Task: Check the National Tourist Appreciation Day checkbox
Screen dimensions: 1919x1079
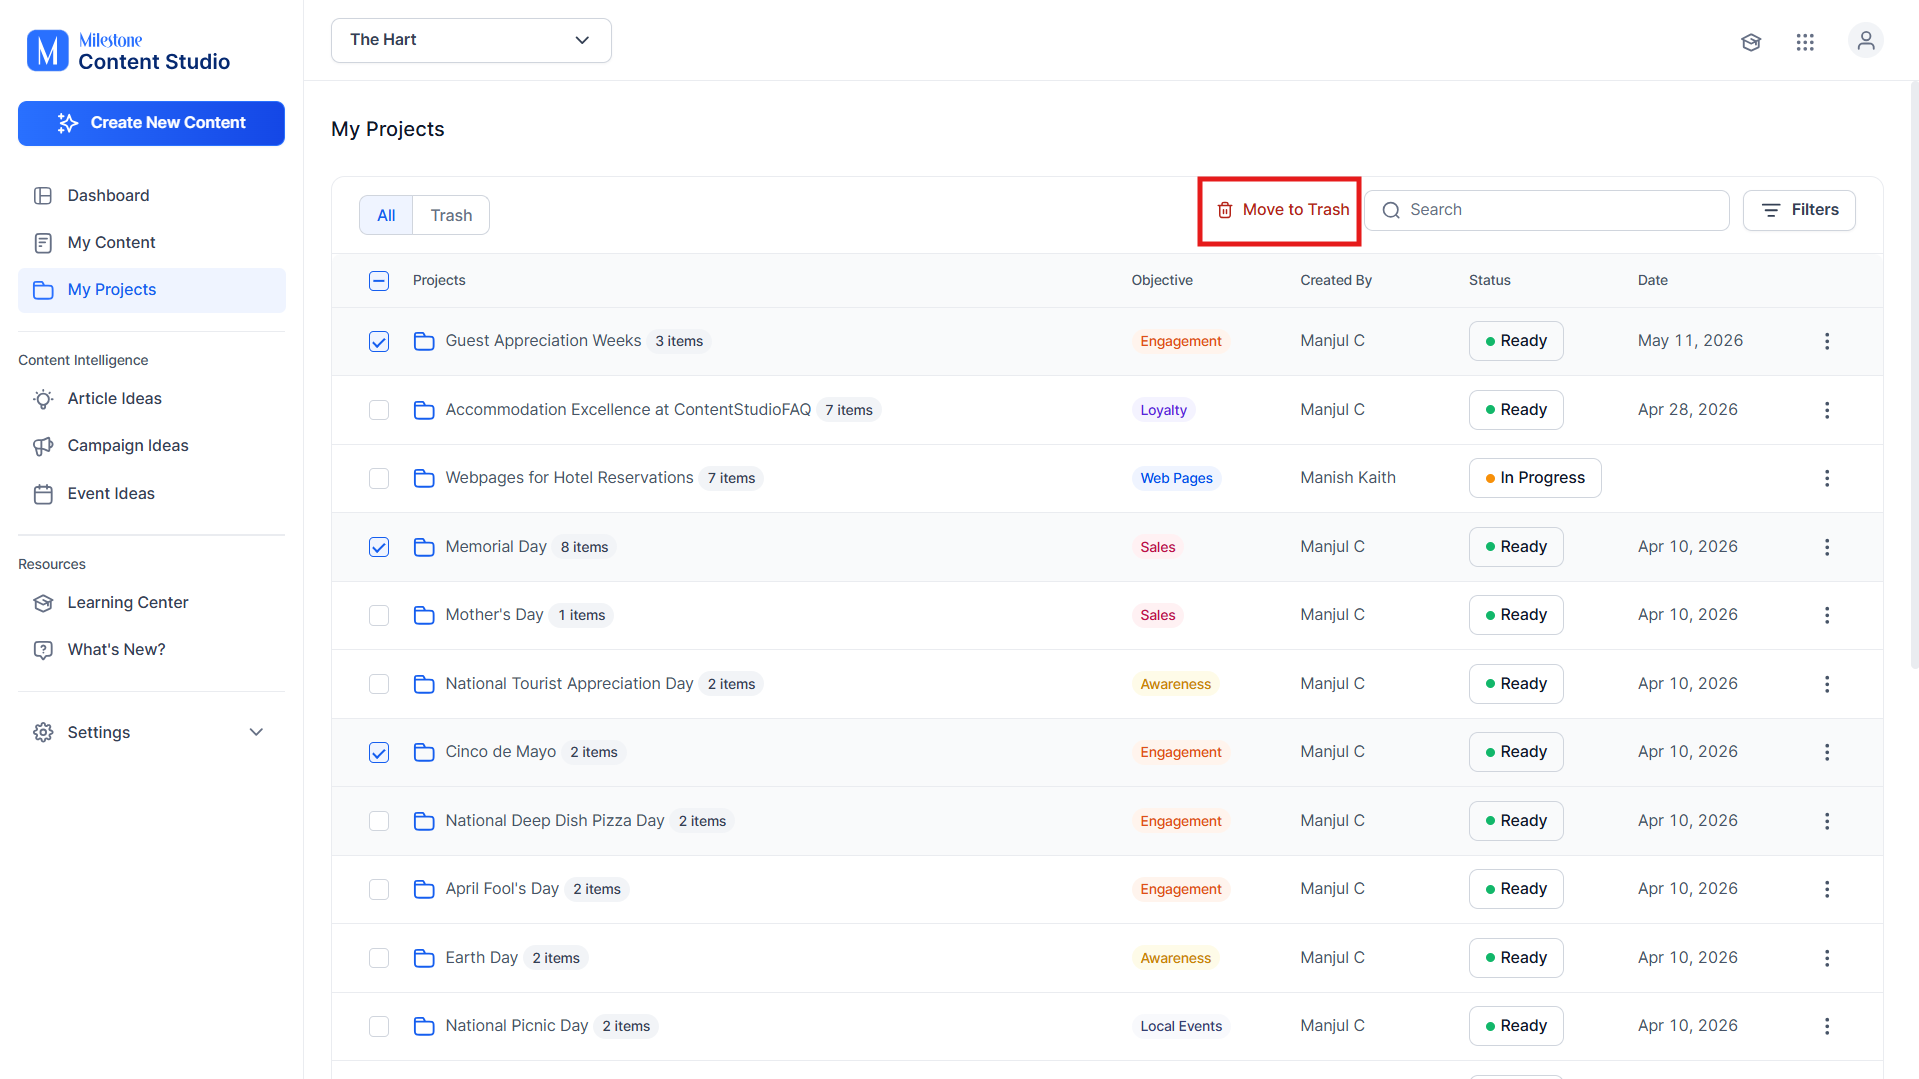Action: pyautogui.click(x=379, y=684)
